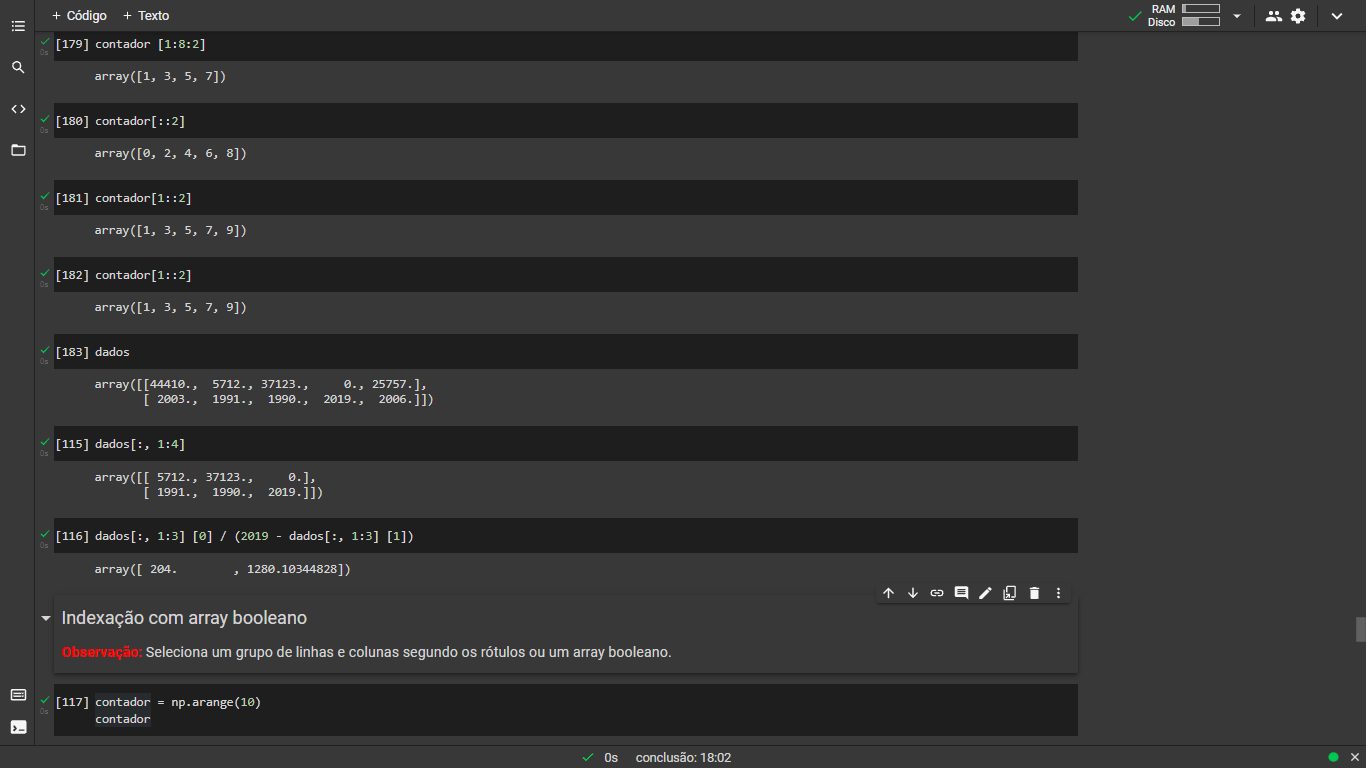Image resolution: width=1366 pixels, height=768 pixels.
Task: Add a new text cell with + Texto
Action: (146, 16)
